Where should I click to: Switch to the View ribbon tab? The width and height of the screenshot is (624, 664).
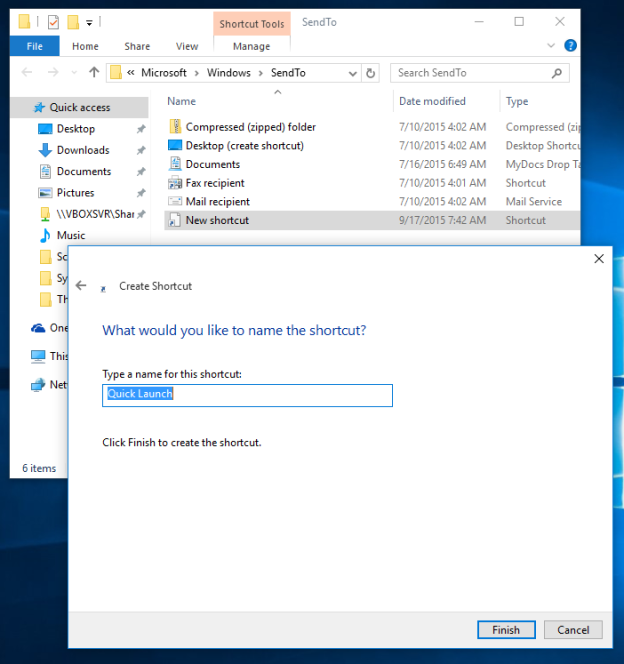coord(187,46)
